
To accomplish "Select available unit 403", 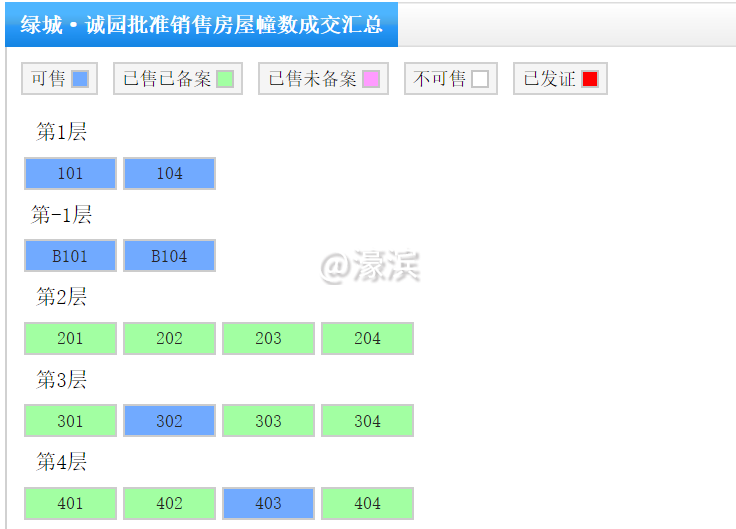I will [x=268, y=503].
